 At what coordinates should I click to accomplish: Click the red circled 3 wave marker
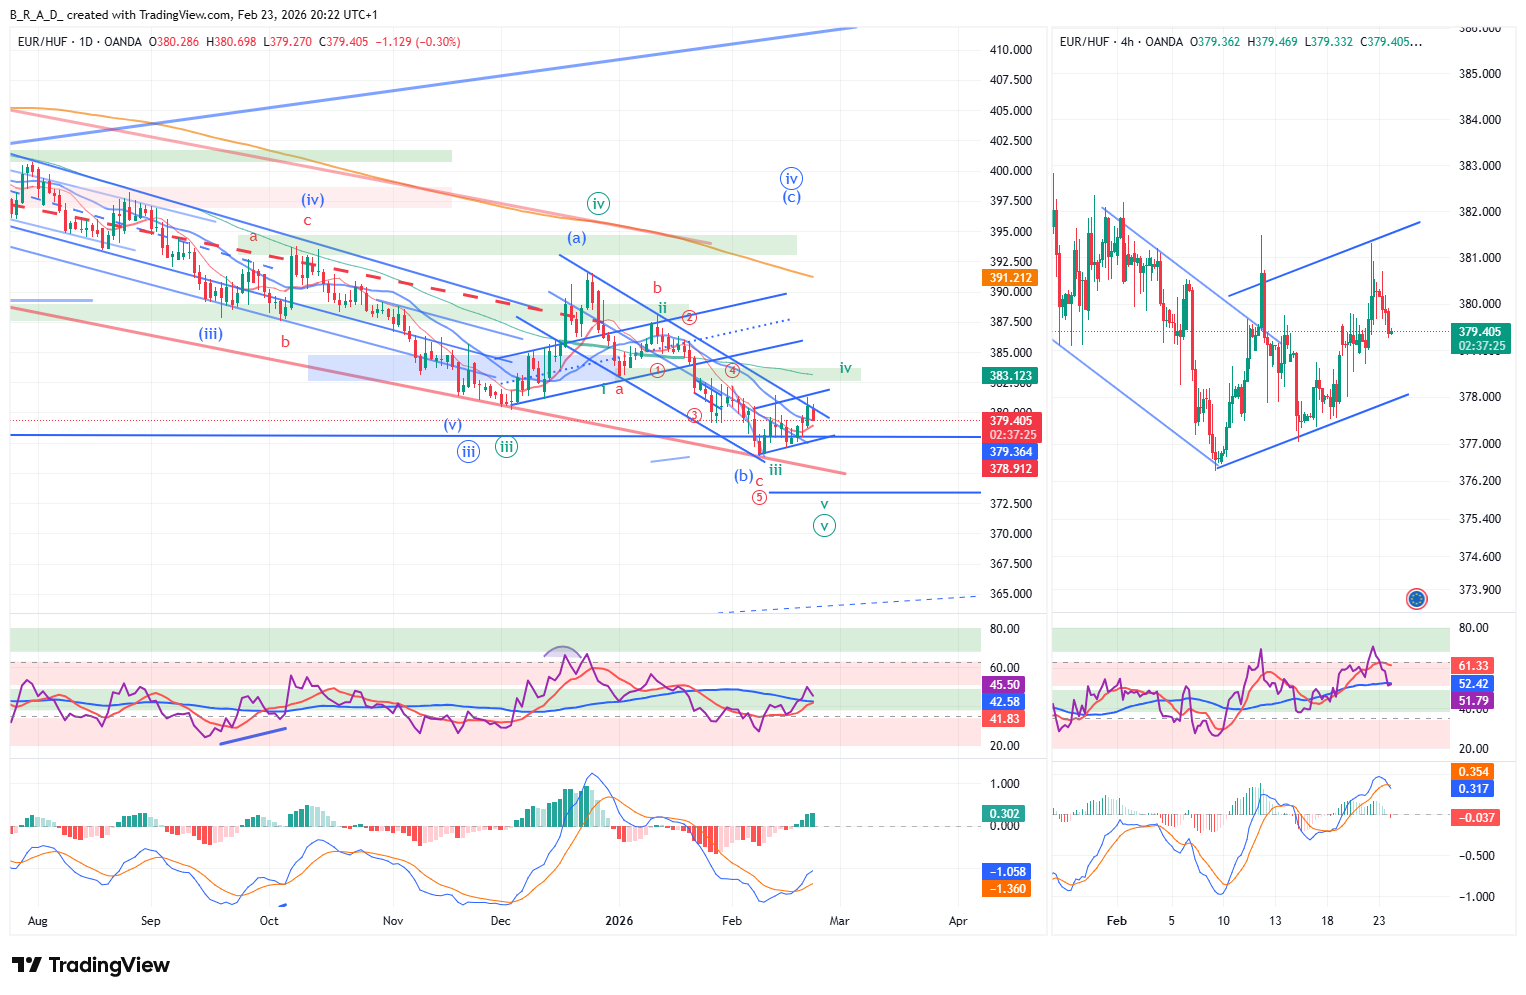pos(694,415)
